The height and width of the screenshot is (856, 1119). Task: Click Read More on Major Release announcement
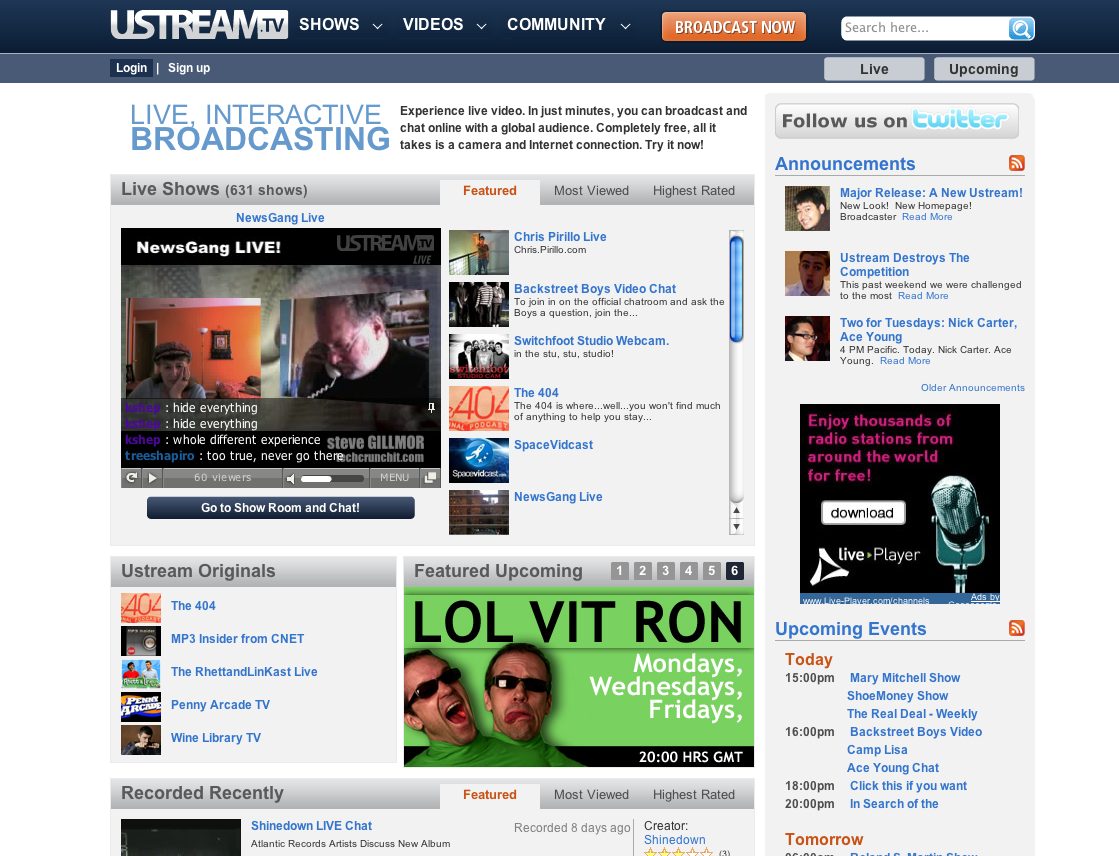[927, 217]
